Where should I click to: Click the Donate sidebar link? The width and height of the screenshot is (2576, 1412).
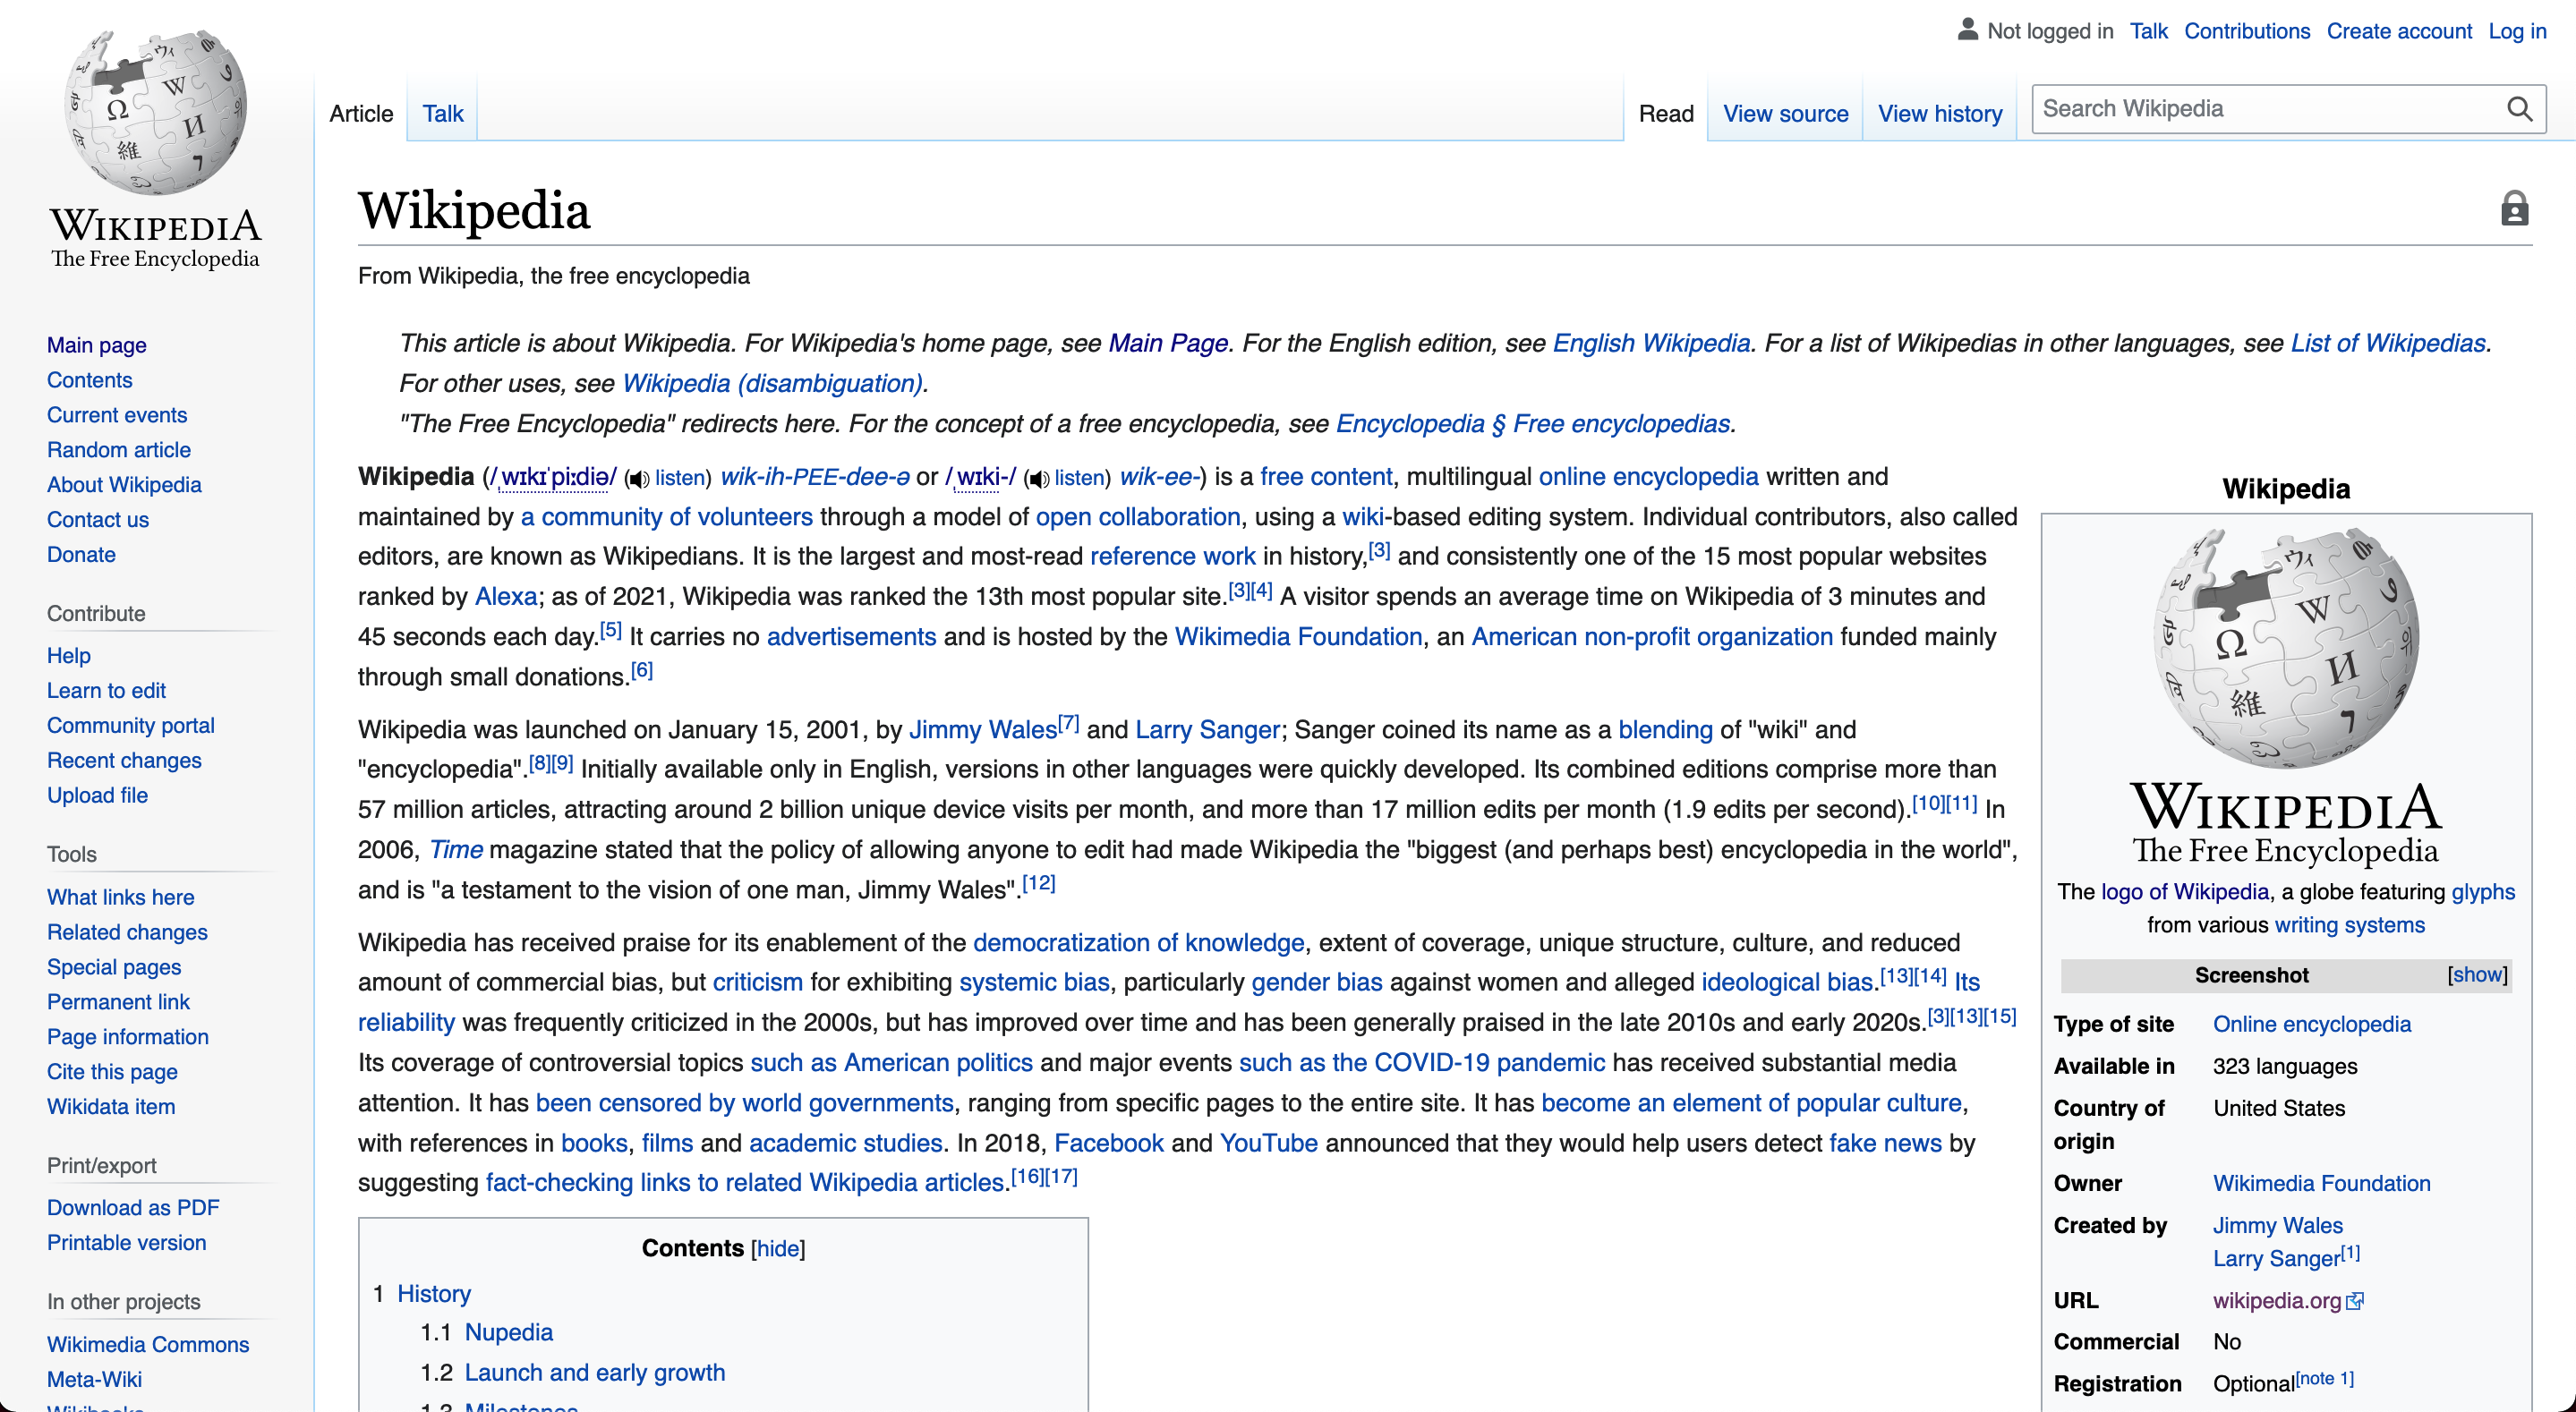coord(81,555)
